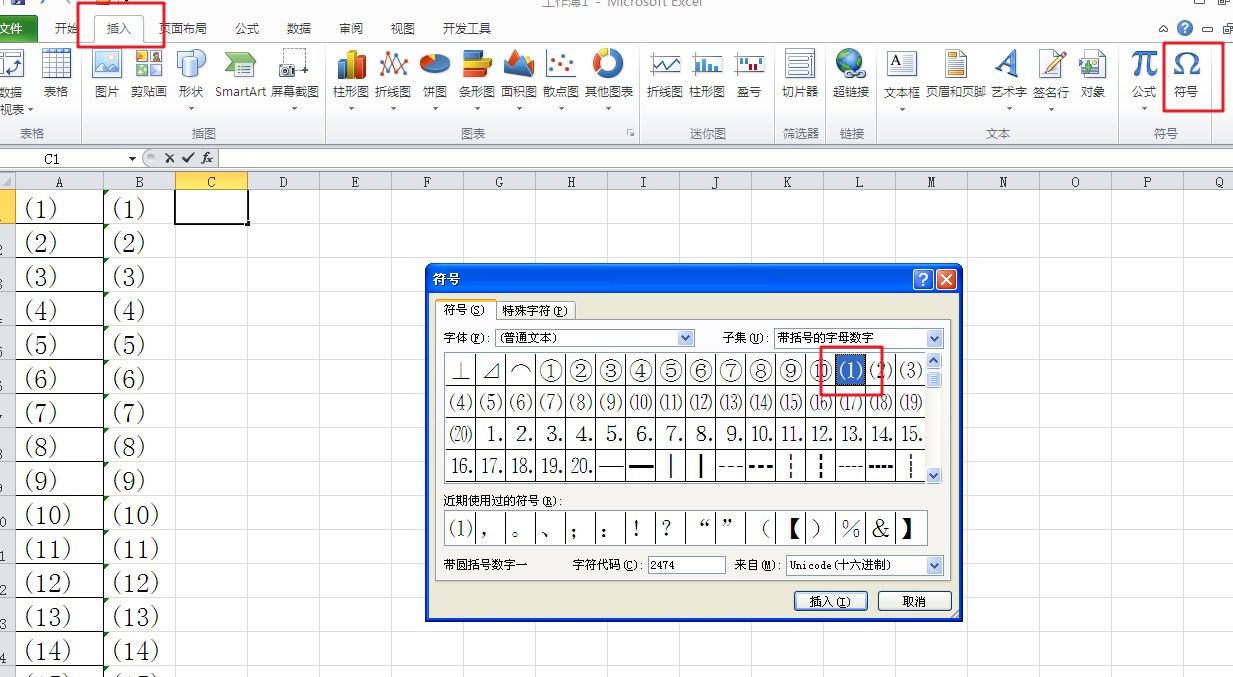Click the Picture (图片) icon in ribbon
The height and width of the screenshot is (677, 1233).
(x=106, y=73)
